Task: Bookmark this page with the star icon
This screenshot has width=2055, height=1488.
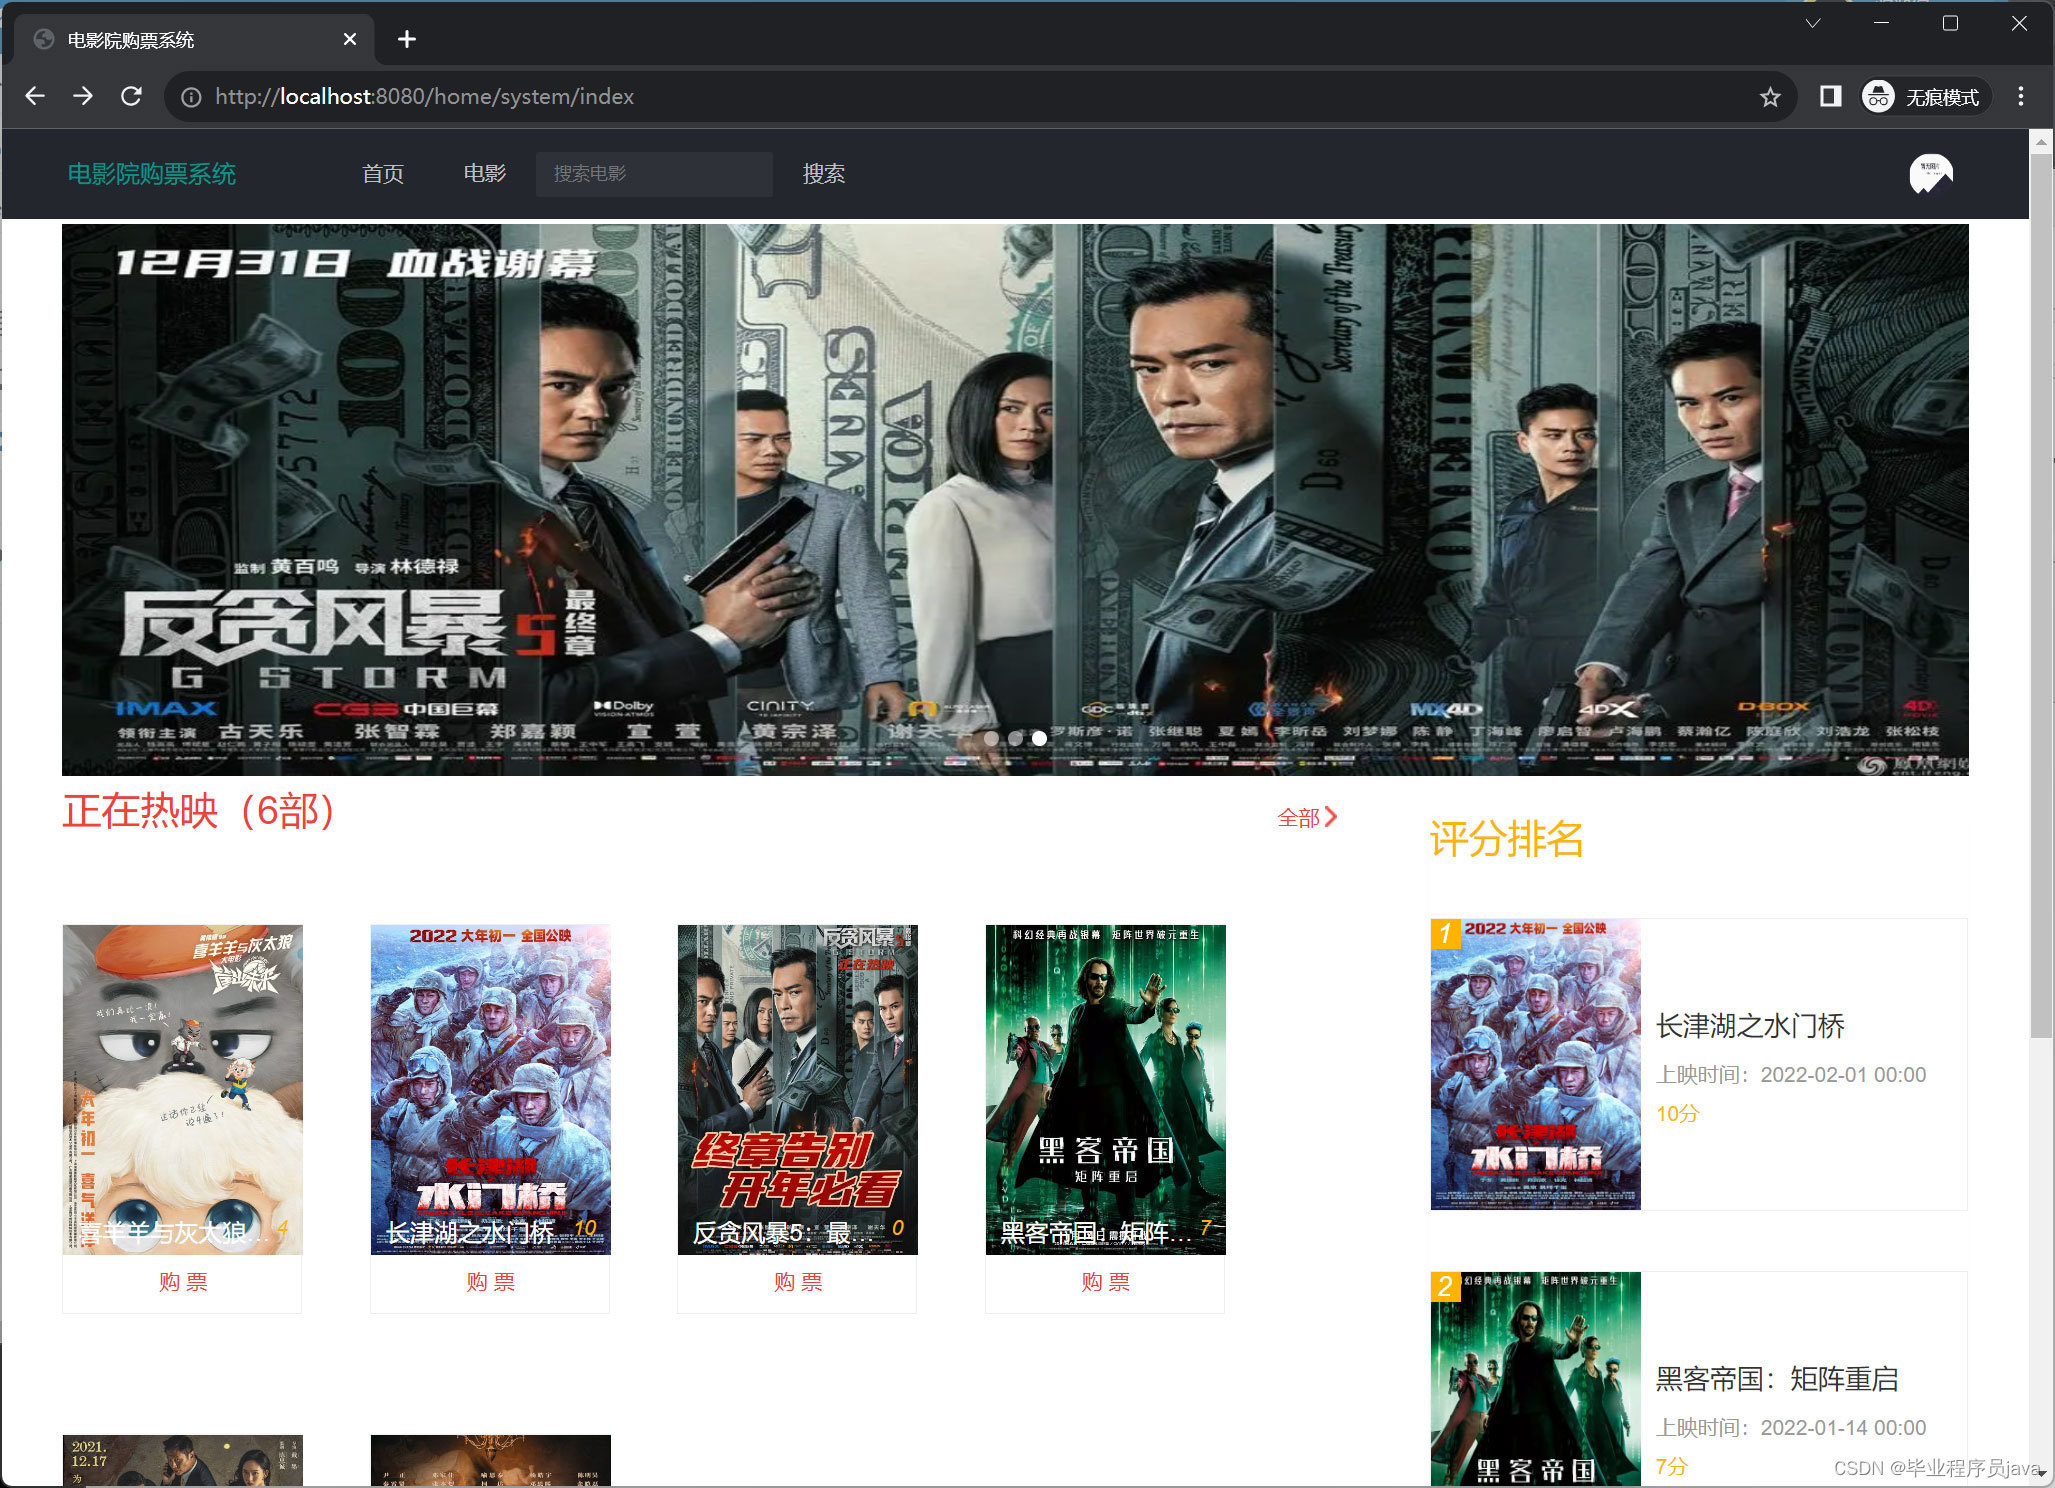Action: pyautogui.click(x=1770, y=97)
